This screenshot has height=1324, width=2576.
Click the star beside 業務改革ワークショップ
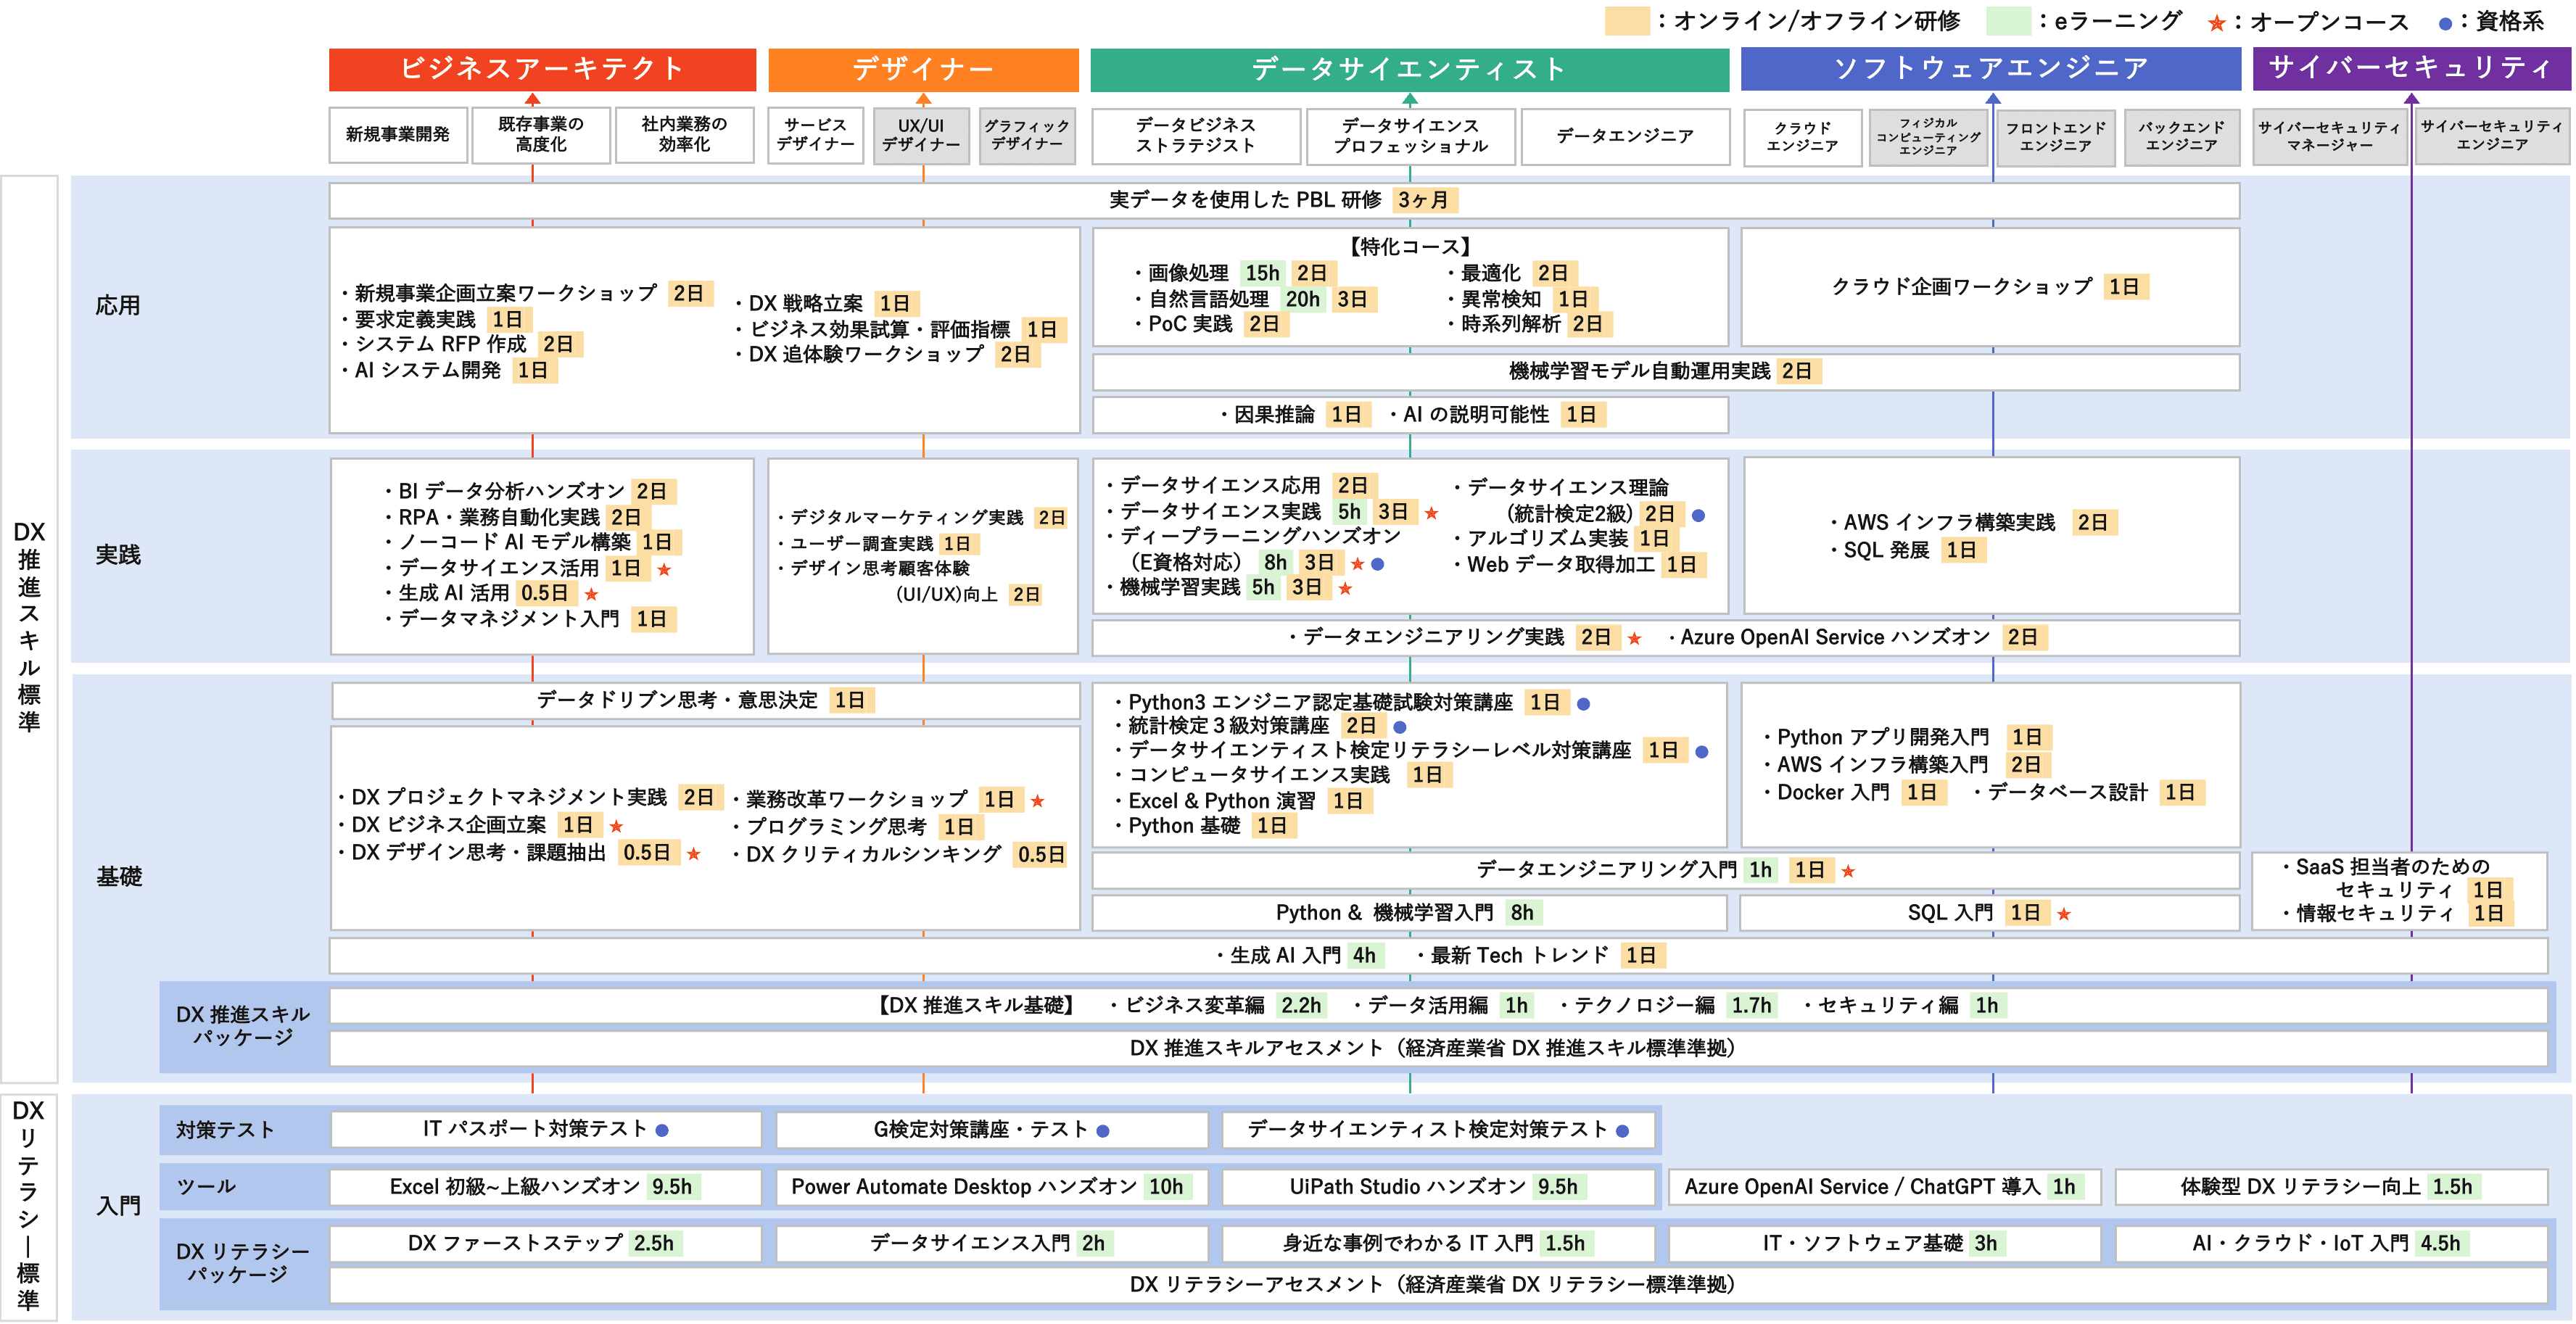1037,801
